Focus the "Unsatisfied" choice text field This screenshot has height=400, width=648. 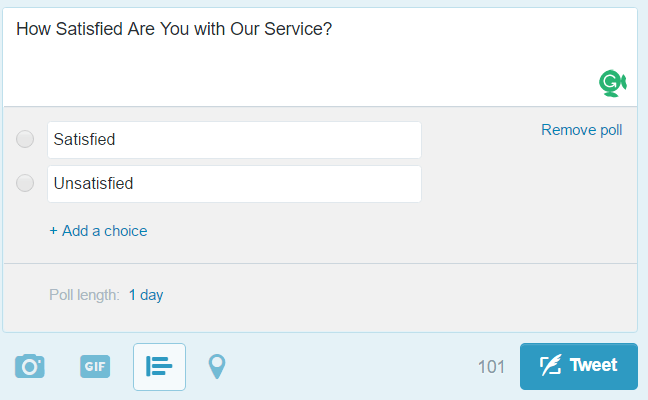(x=234, y=184)
